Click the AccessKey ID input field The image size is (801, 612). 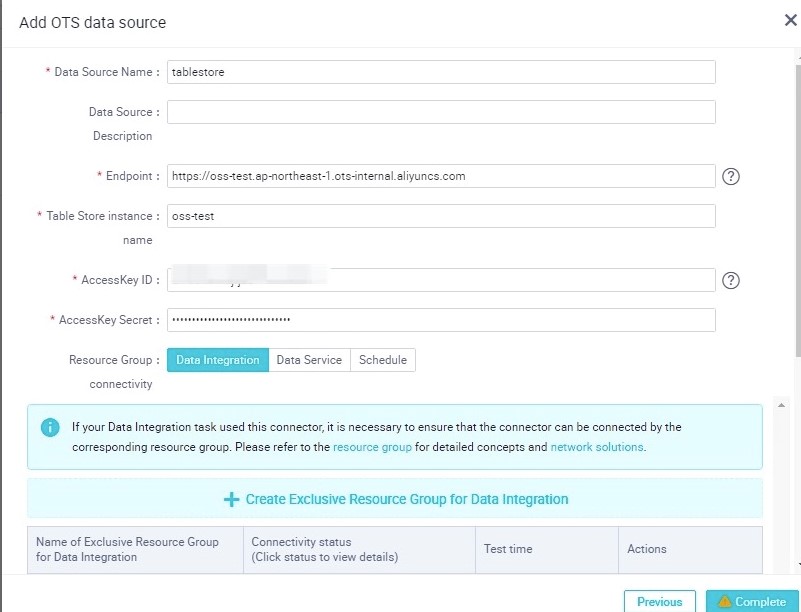tap(441, 280)
